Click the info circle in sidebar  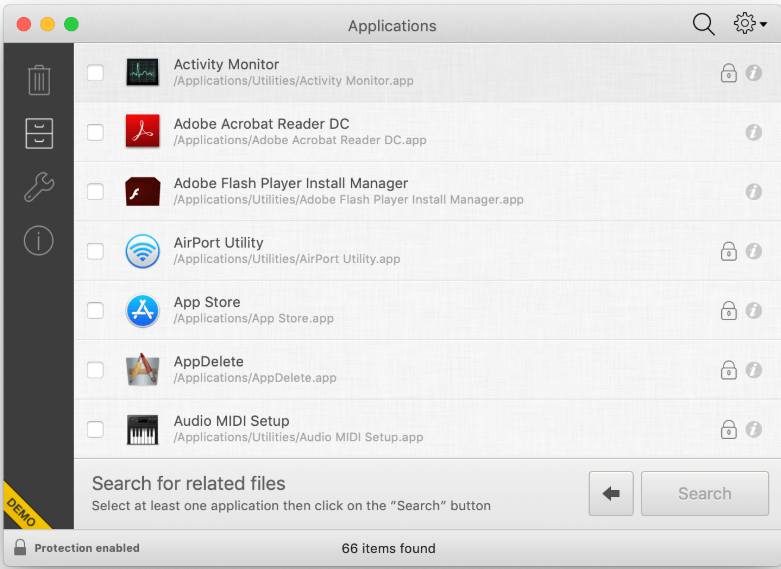39,240
